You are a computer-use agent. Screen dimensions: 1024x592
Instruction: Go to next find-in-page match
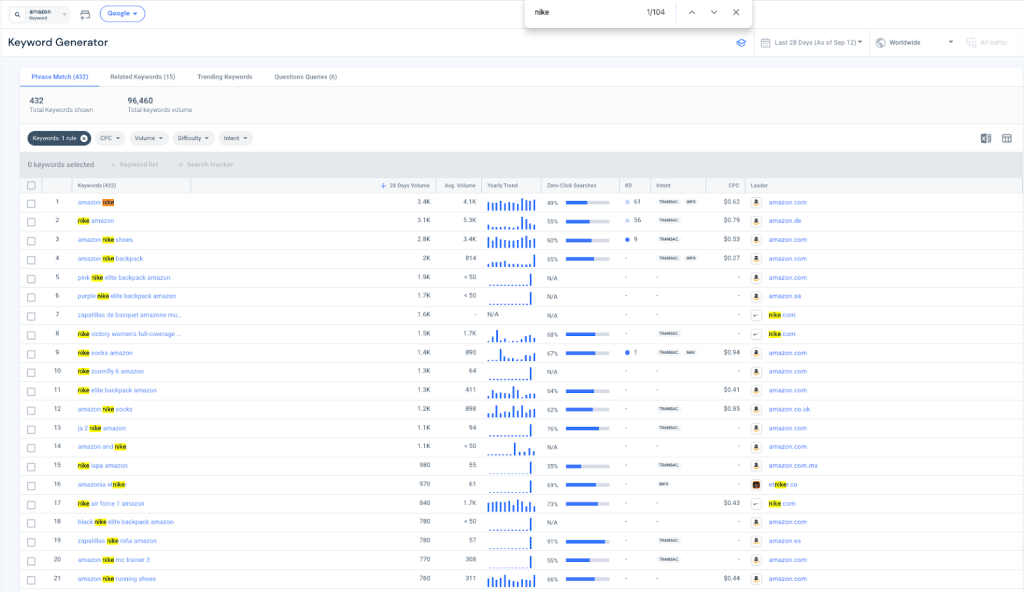pyautogui.click(x=714, y=12)
